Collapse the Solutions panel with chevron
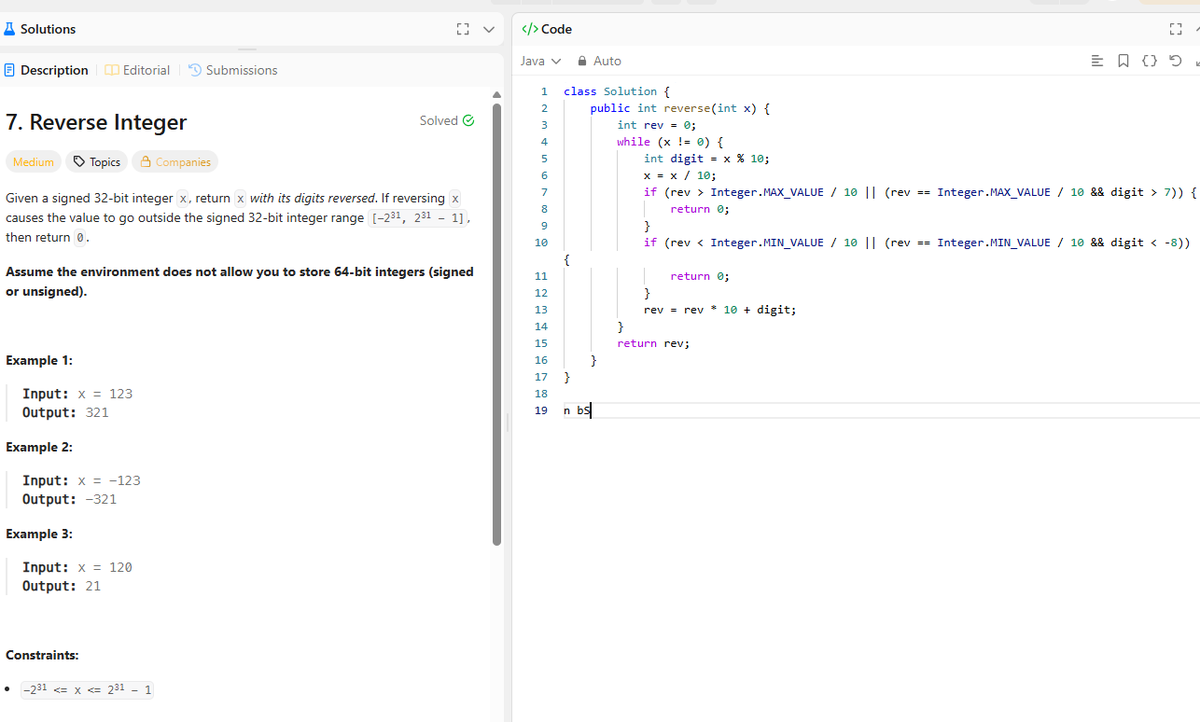Image resolution: width=1200 pixels, height=722 pixels. click(489, 29)
